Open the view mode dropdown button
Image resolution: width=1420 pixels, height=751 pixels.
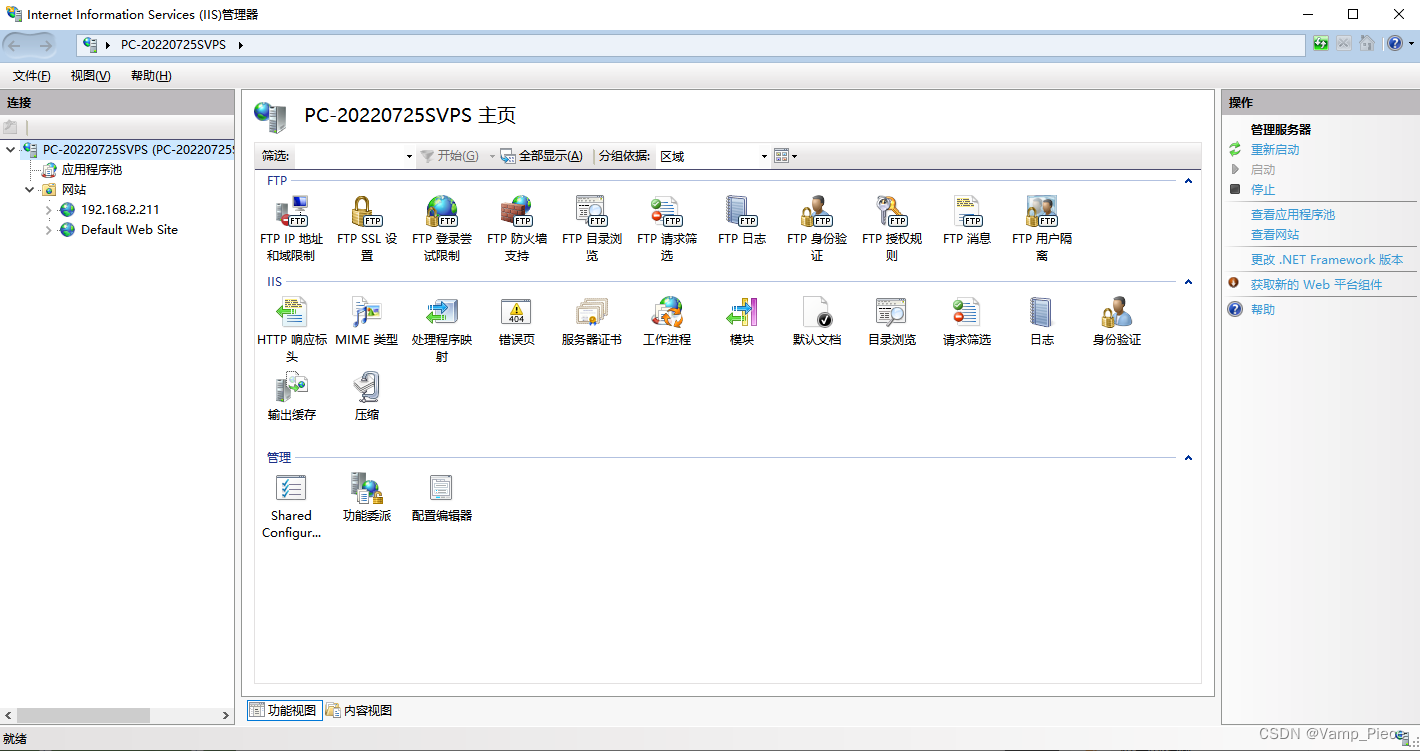tap(785, 156)
